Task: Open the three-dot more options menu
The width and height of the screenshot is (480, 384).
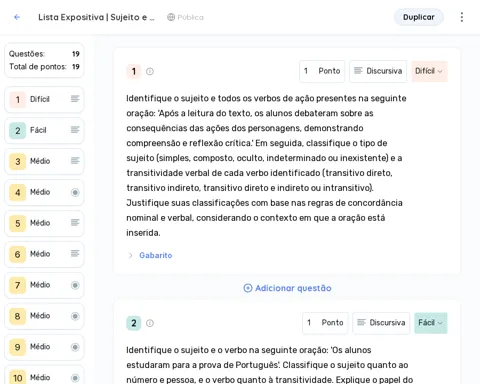Action: [x=462, y=17]
